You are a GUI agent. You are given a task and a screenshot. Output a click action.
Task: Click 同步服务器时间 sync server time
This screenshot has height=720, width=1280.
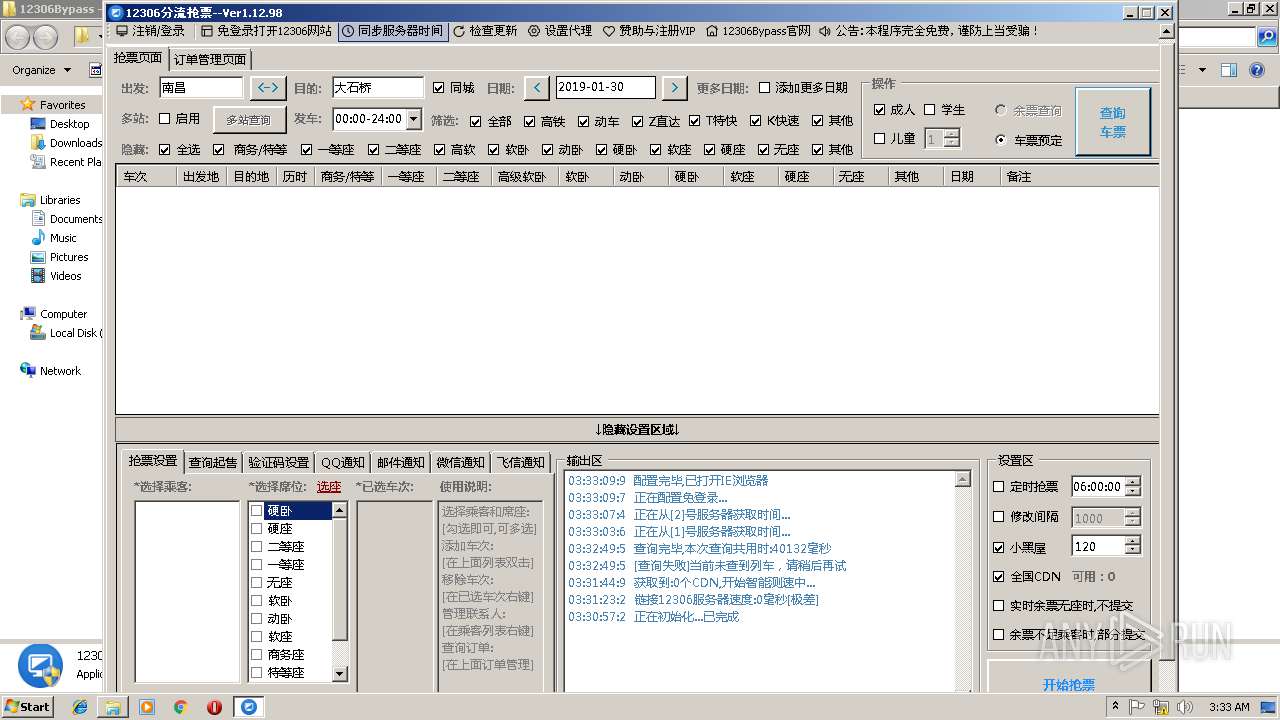point(392,31)
